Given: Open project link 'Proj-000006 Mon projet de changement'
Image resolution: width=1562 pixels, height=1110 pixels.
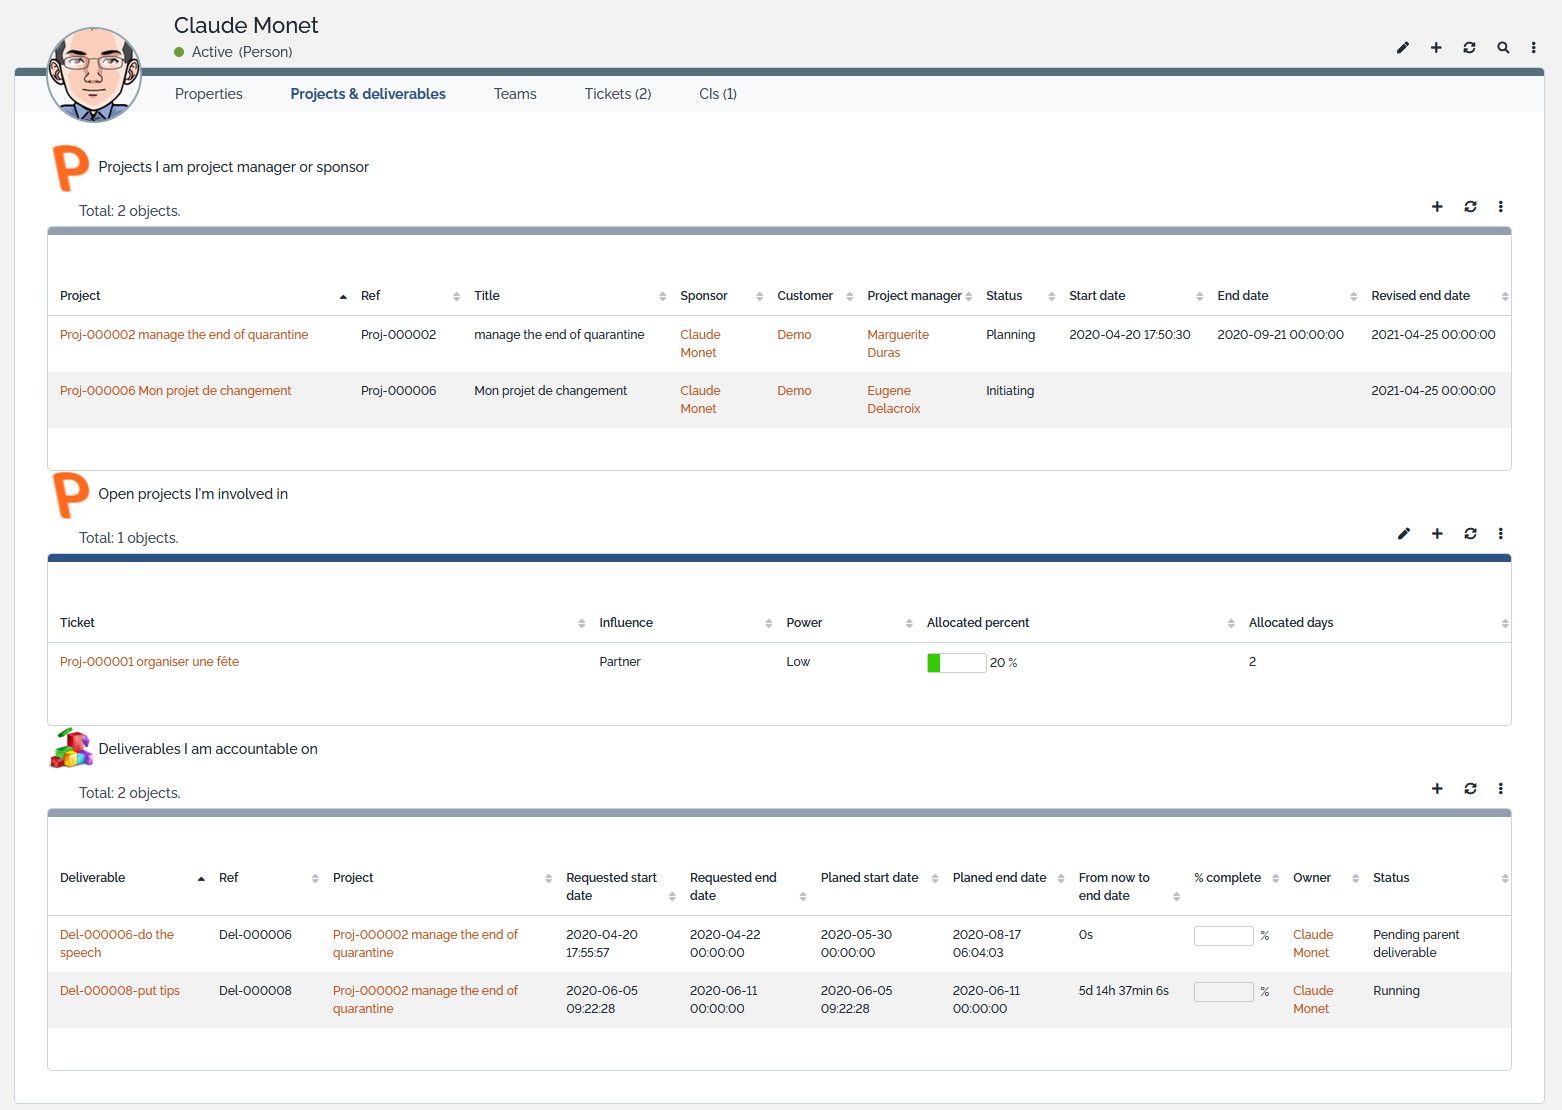Looking at the screenshot, I should (x=175, y=390).
